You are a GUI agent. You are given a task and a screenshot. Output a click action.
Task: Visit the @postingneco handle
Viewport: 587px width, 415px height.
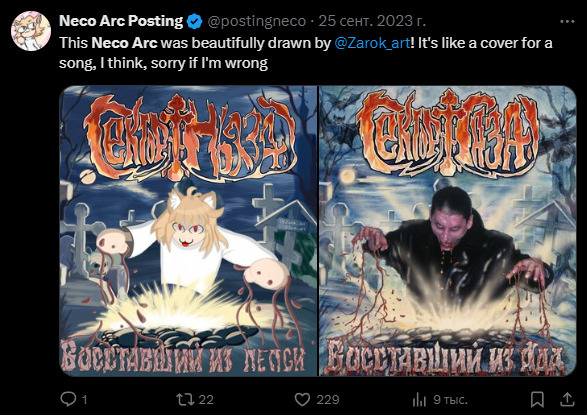[x=256, y=21]
